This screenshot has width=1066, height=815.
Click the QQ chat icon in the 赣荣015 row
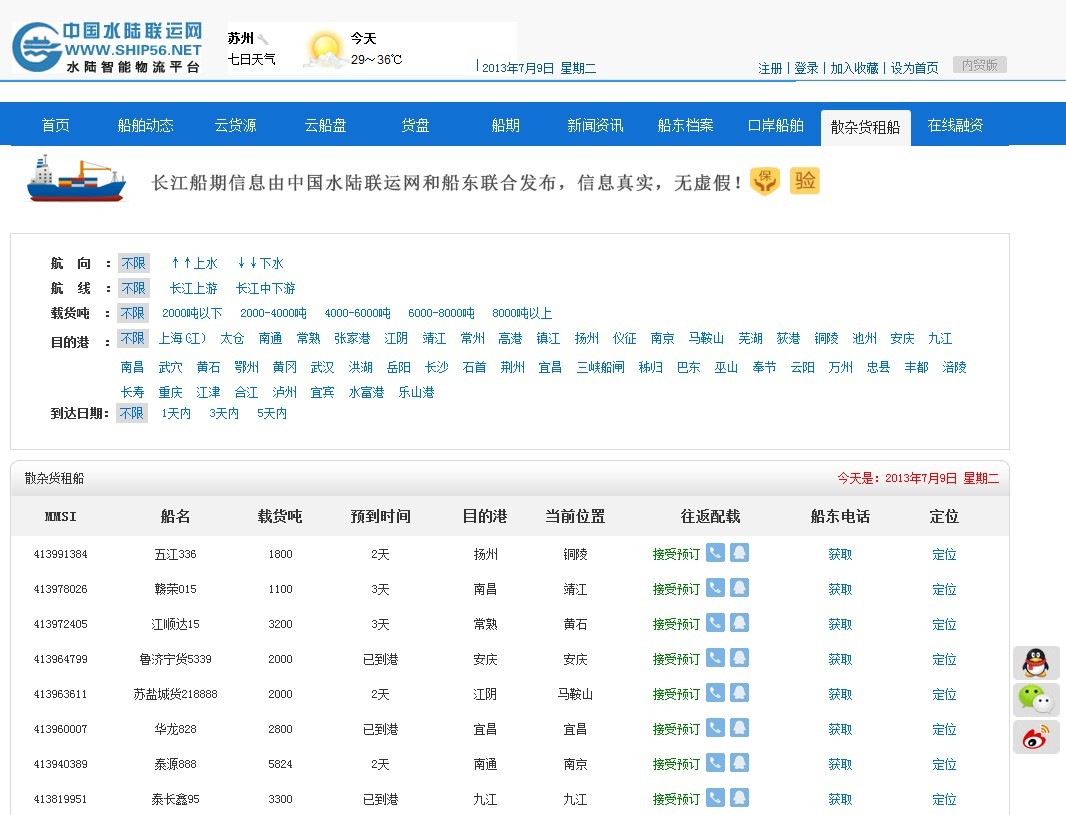tap(740, 587)
